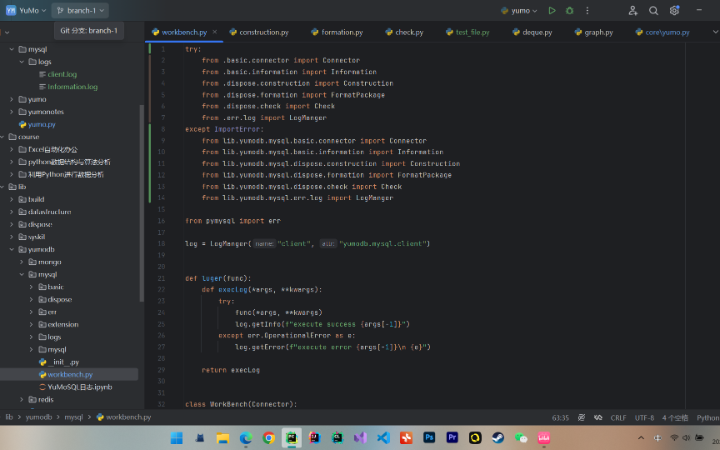Select __init__.py in the project tree

coord(65,362)
